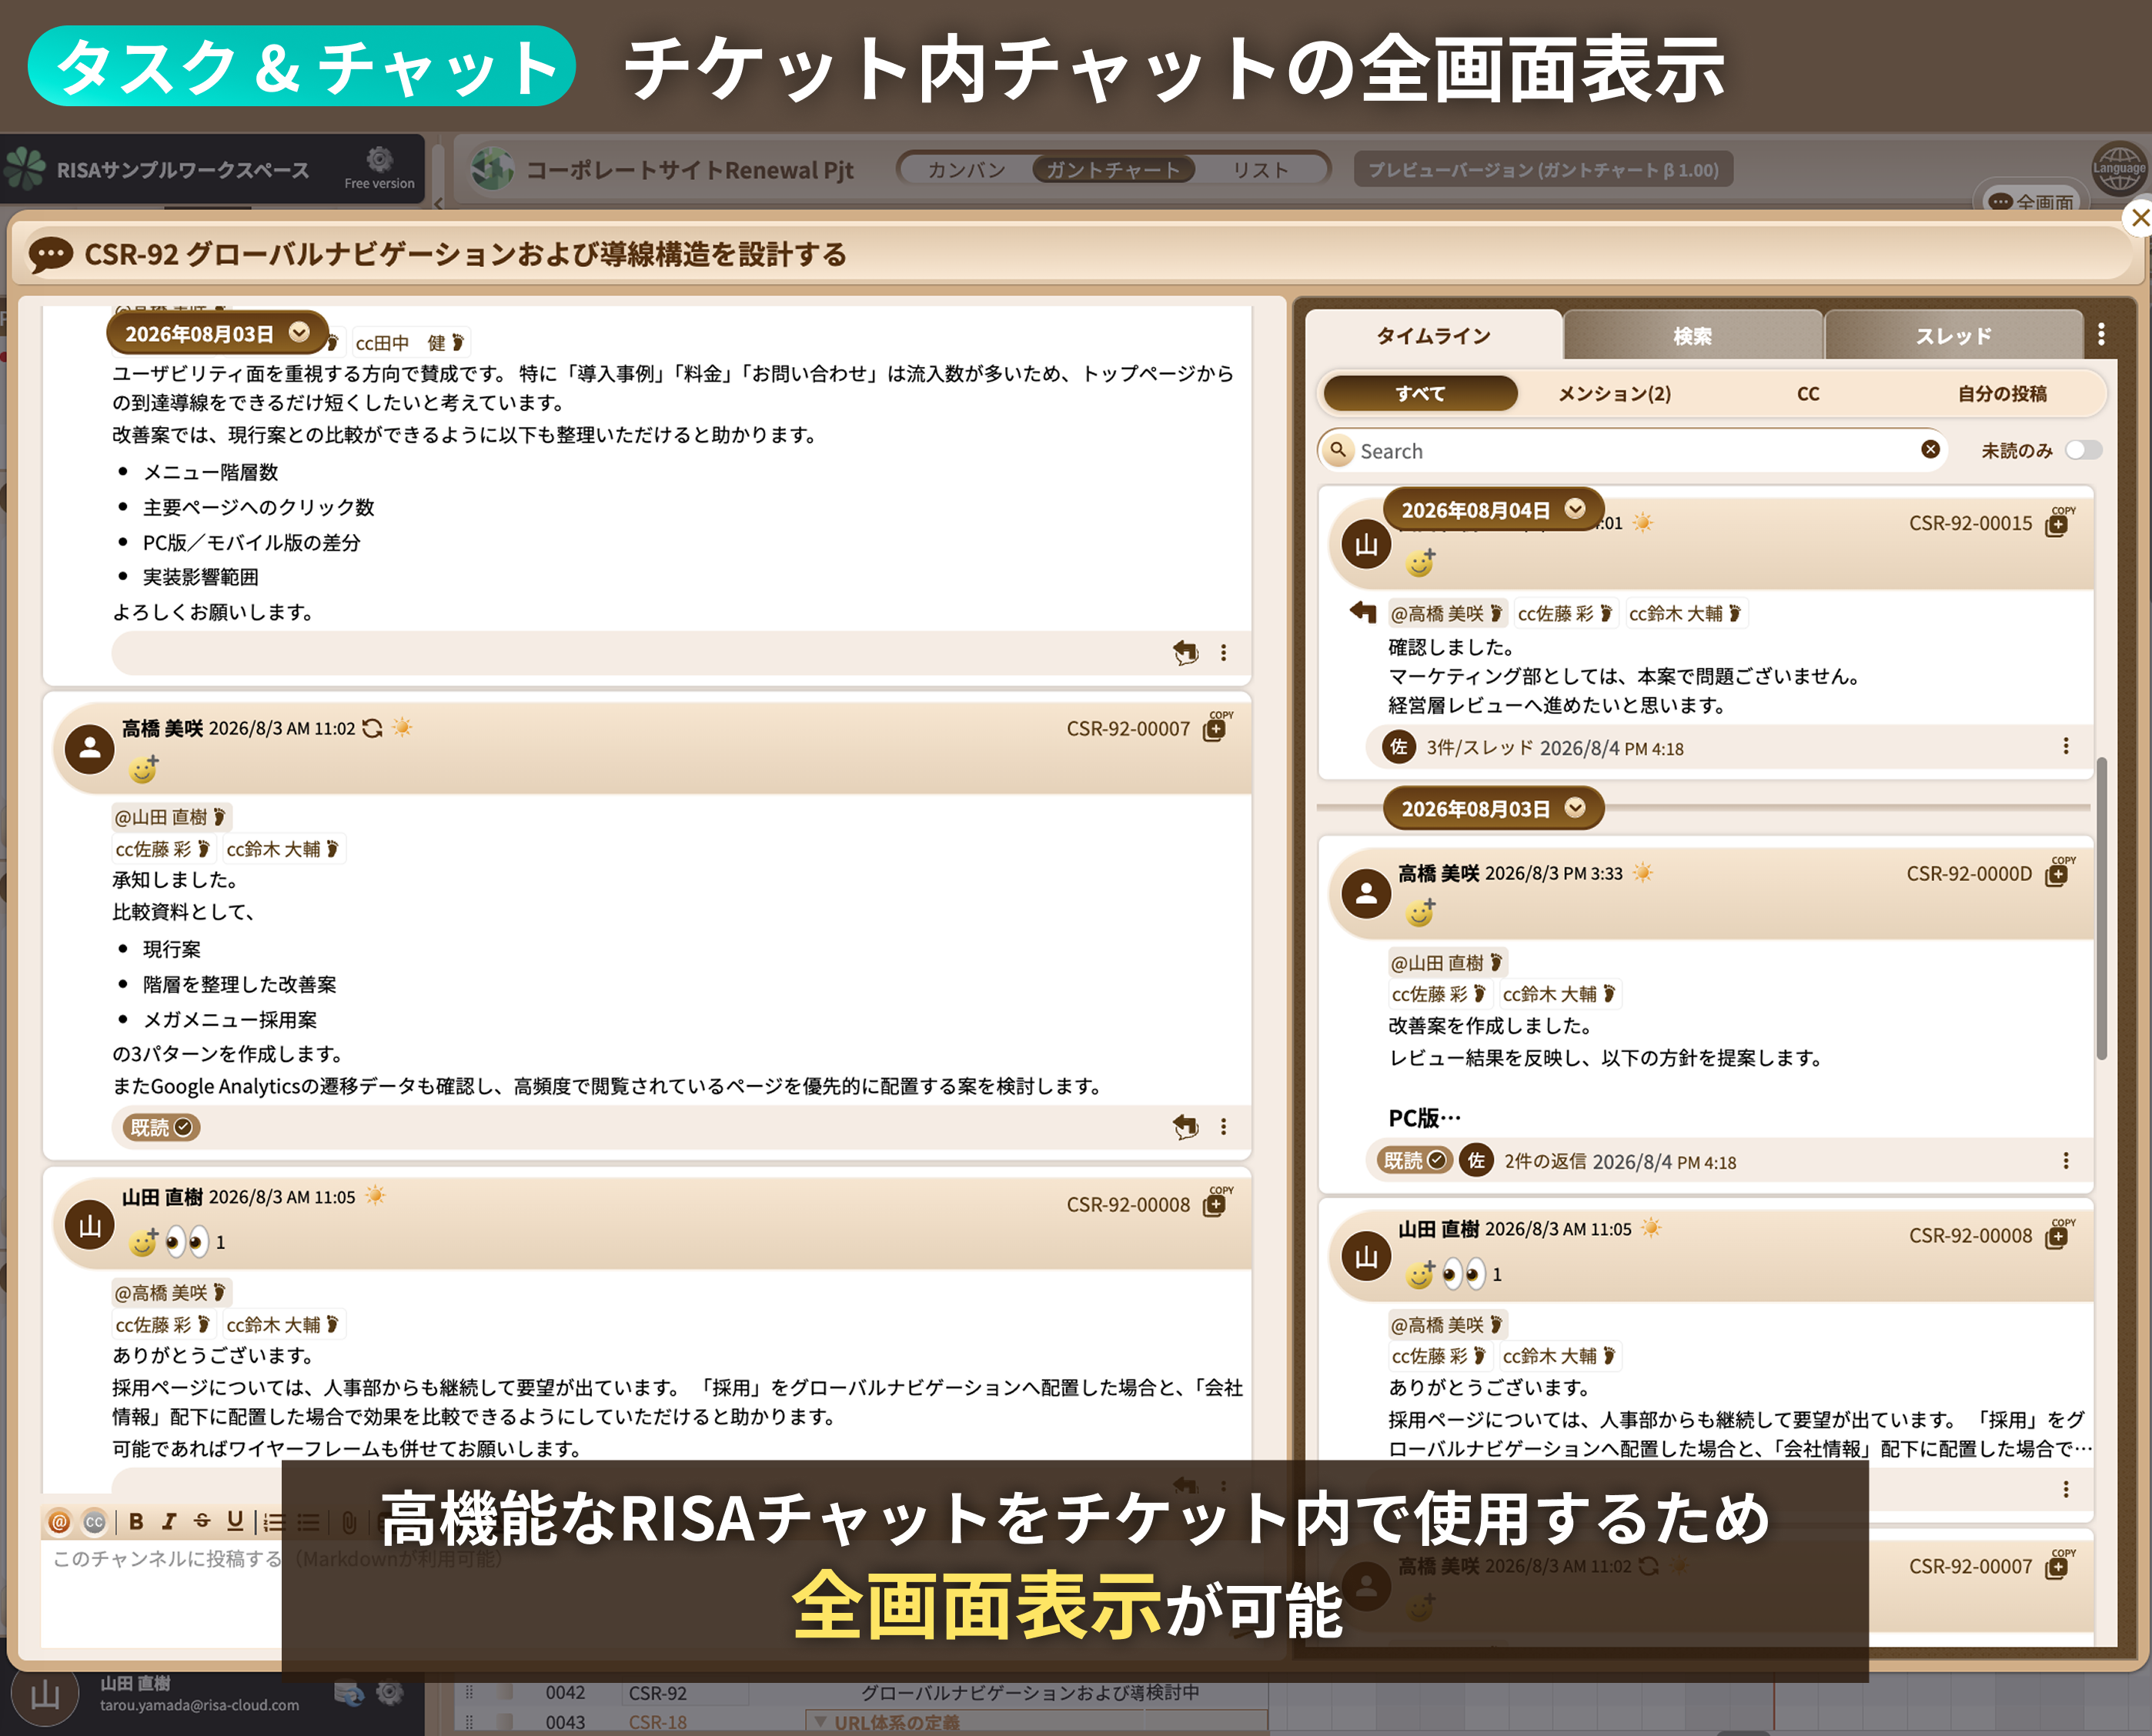Open @高橋 美咲 mention in timeline CSR-92-00015
This screenshot has height=1736, width=2152.
tap(1447, 613)
